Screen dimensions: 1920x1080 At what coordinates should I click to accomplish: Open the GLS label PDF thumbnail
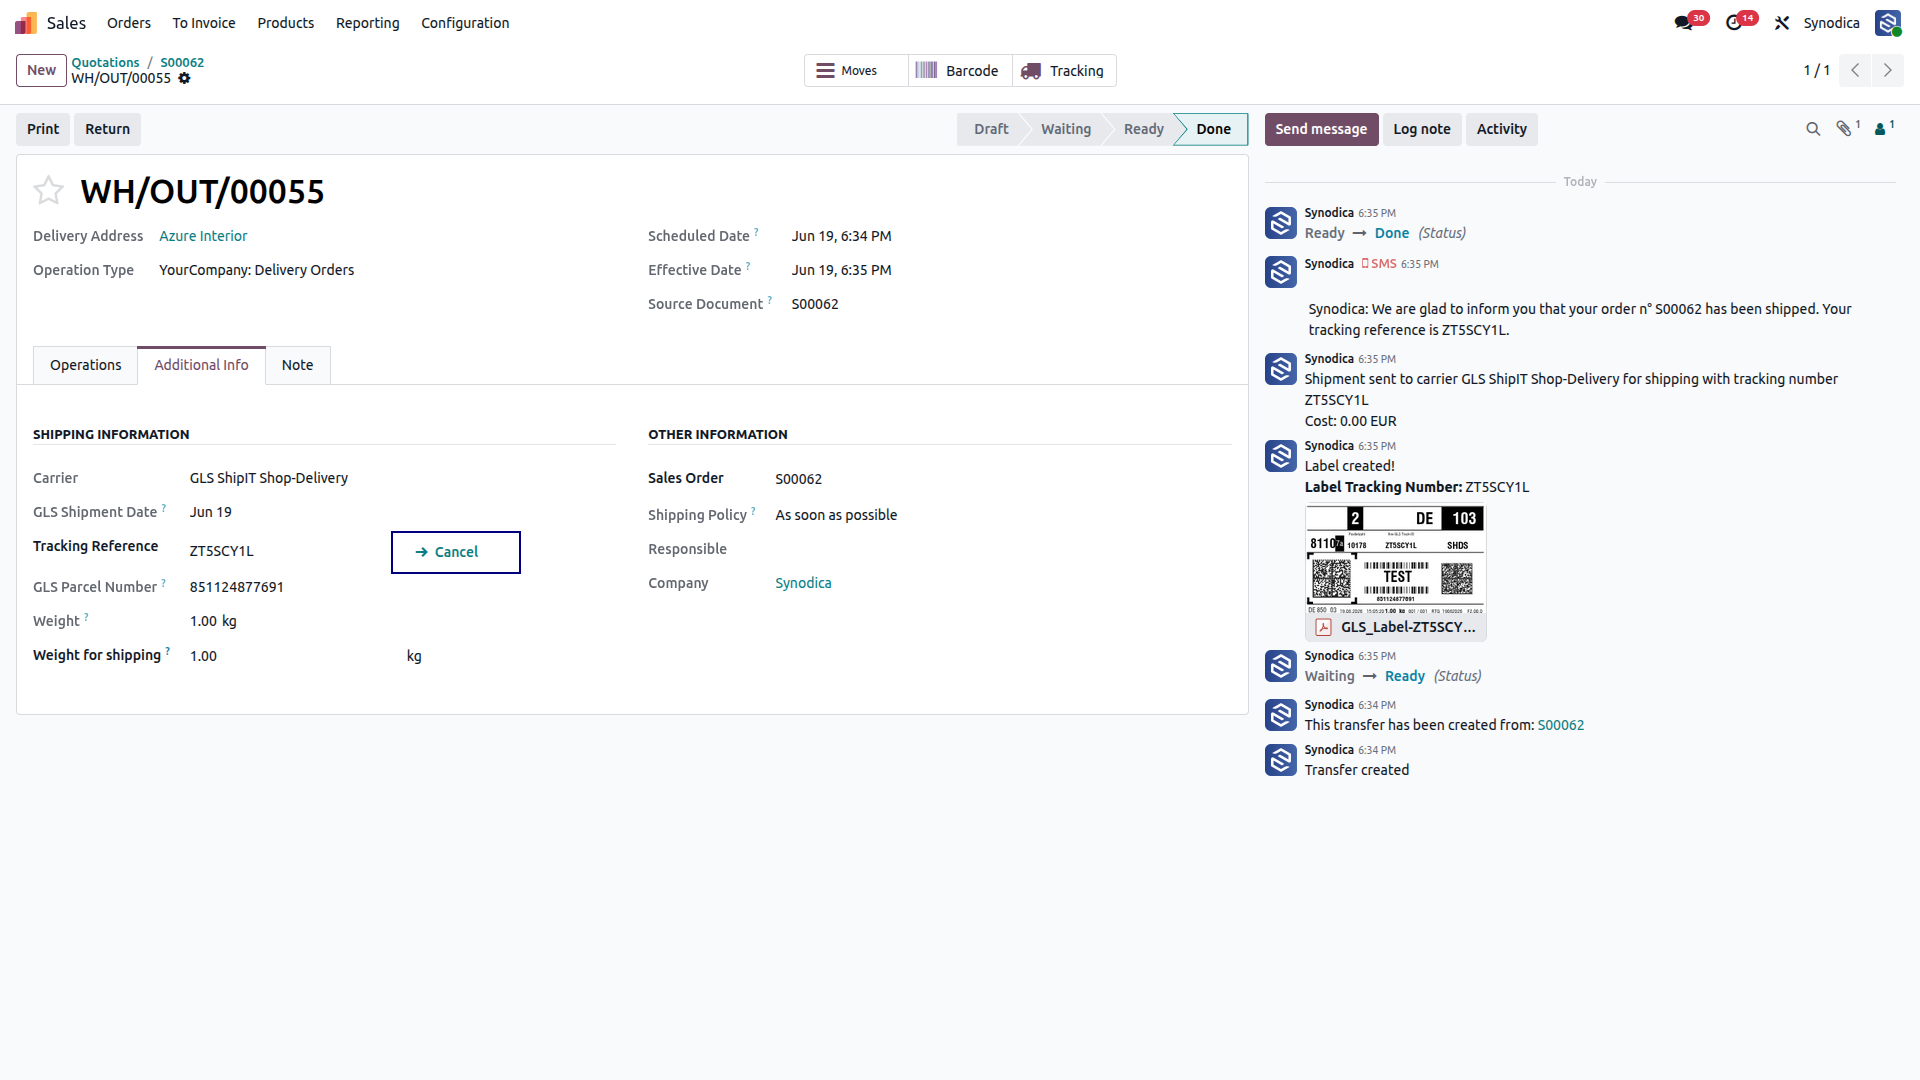(x=1395, y=572)
